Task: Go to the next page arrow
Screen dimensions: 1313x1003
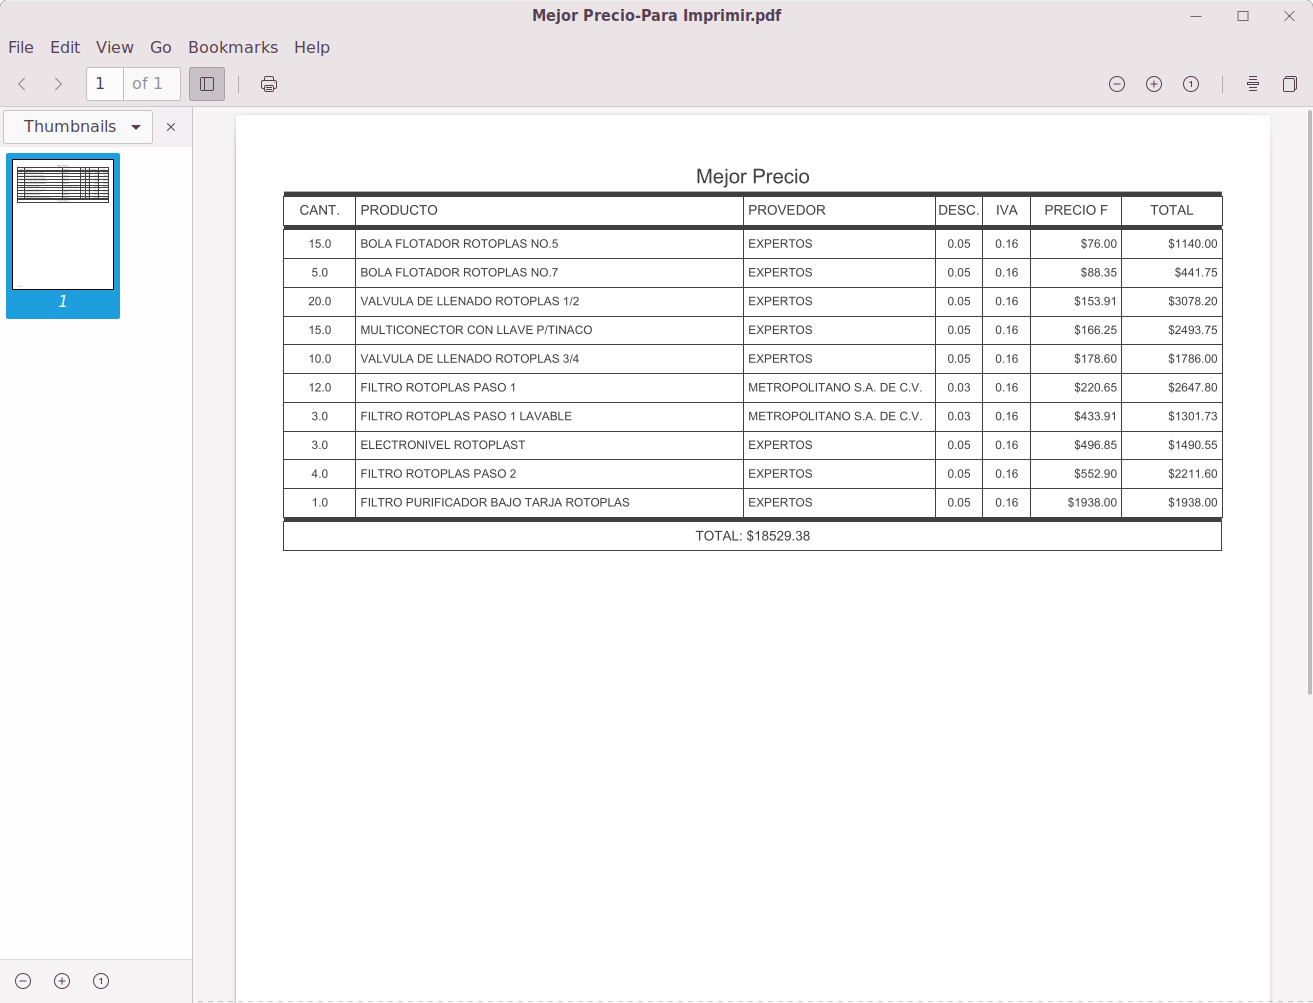Action: click(58, 84)
